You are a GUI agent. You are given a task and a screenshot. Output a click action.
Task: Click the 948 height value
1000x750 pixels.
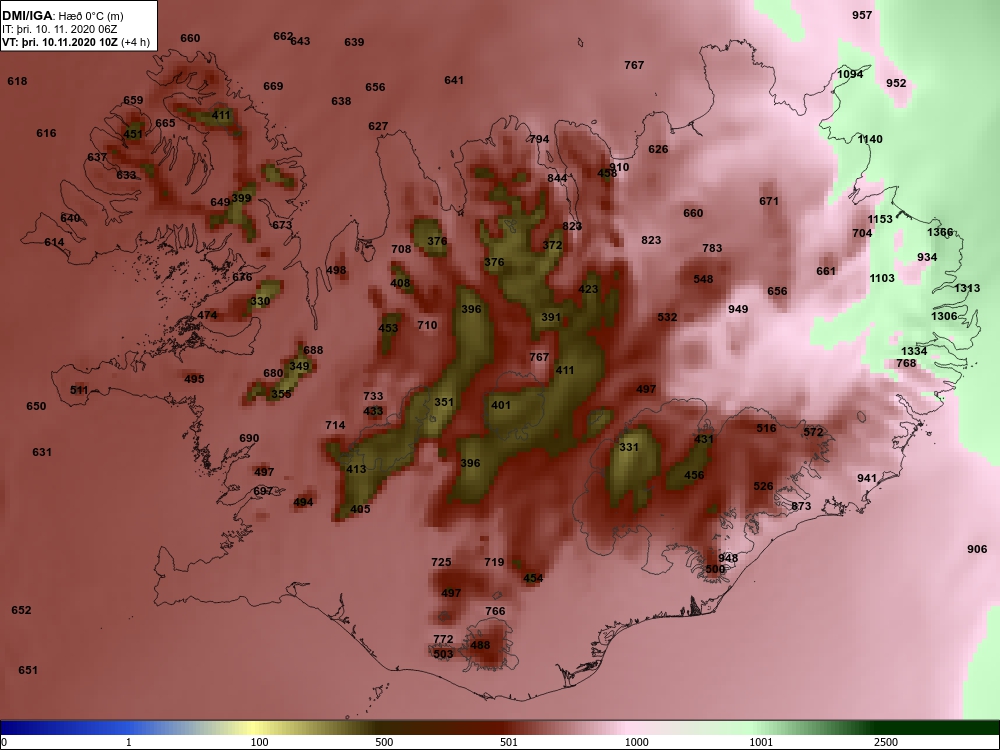(728, 558)
